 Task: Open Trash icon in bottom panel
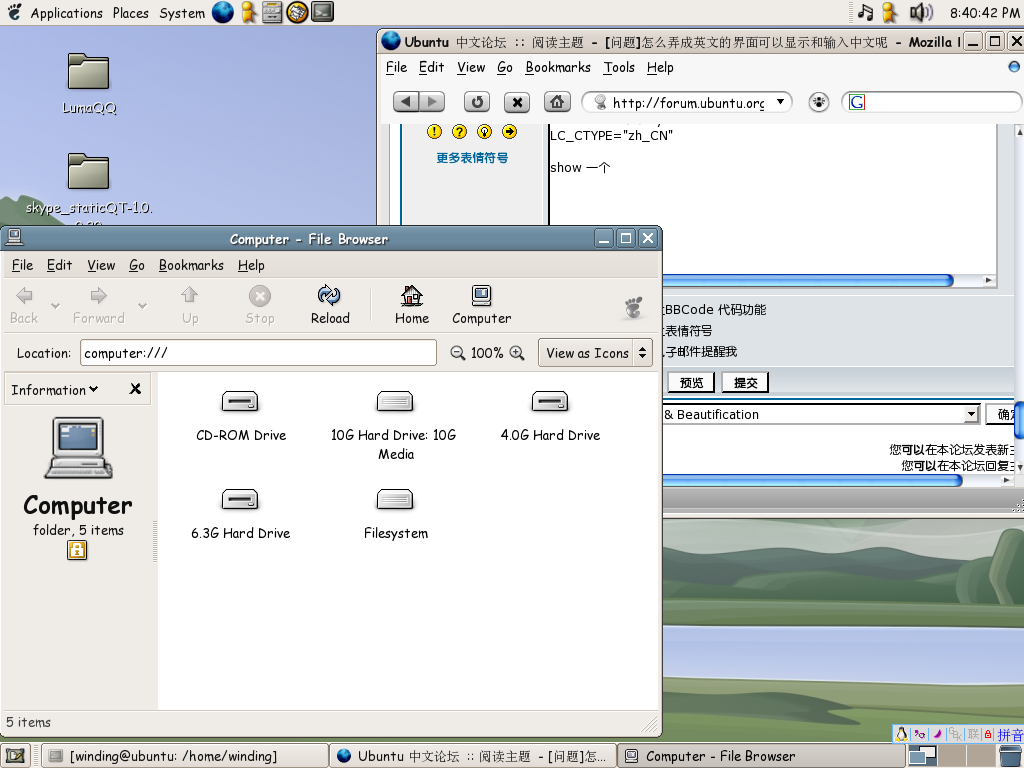point(1010,756)
